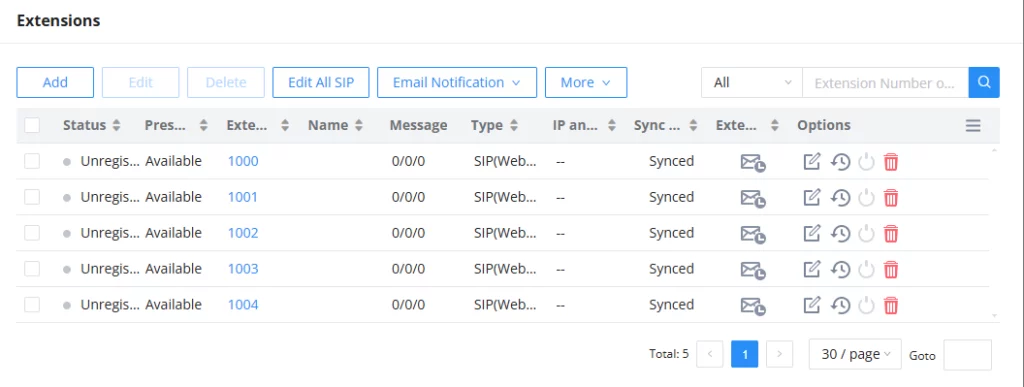Open the history clock icon for extension 1001
This screenshot has width=1024, height=387.
tap(840, 197)
